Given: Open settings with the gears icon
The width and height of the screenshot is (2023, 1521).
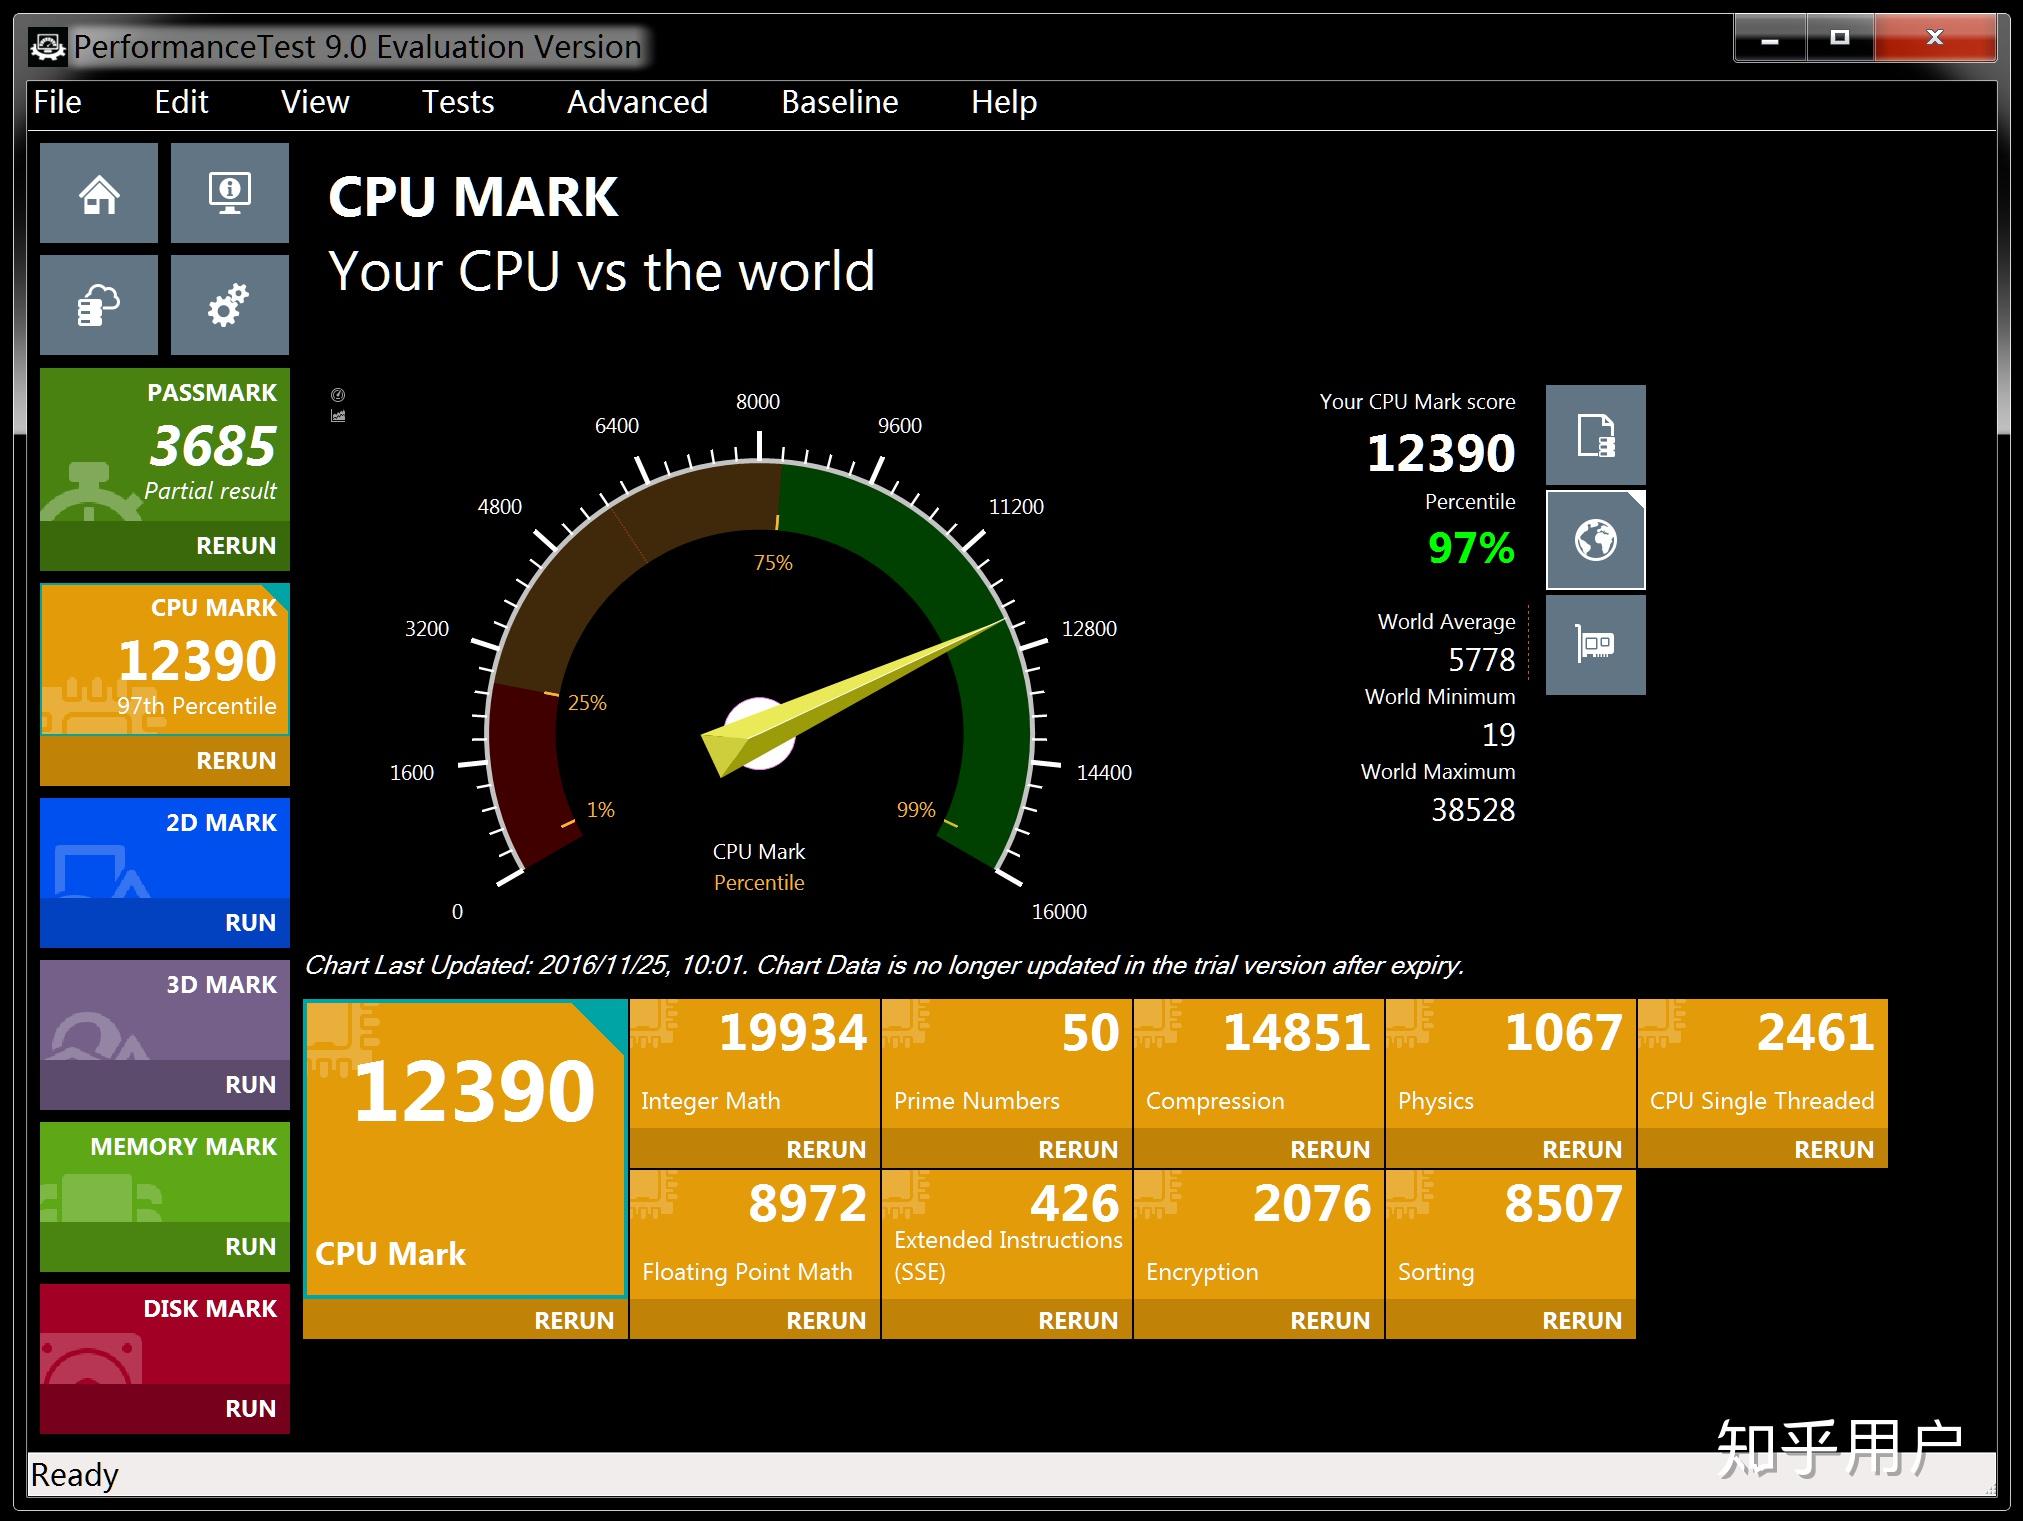Looking at the screenshot, I should (x=229, y=305).
